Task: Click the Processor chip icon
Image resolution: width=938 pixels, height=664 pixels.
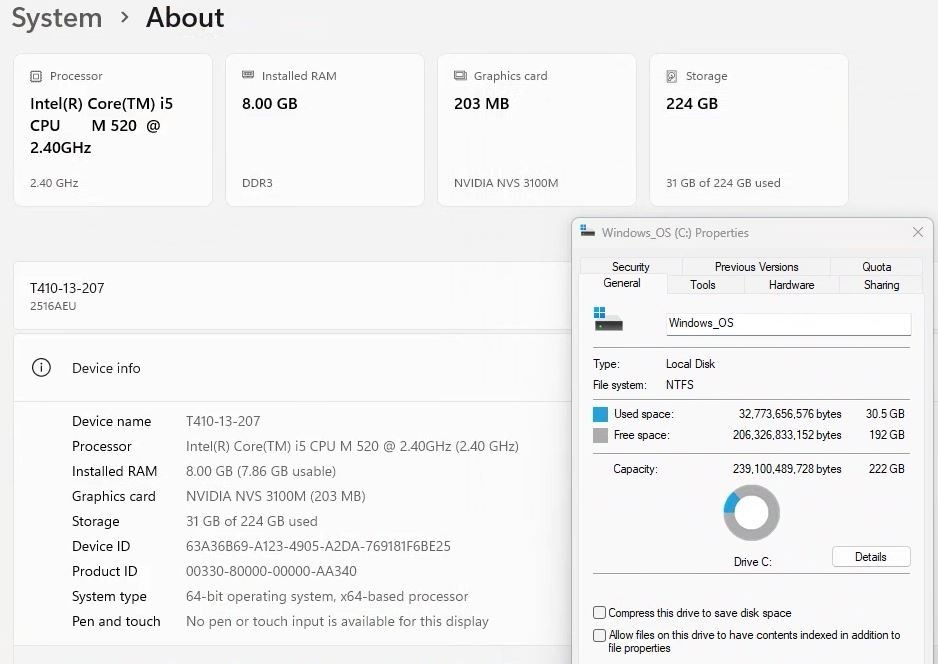Action: point(36,76)
